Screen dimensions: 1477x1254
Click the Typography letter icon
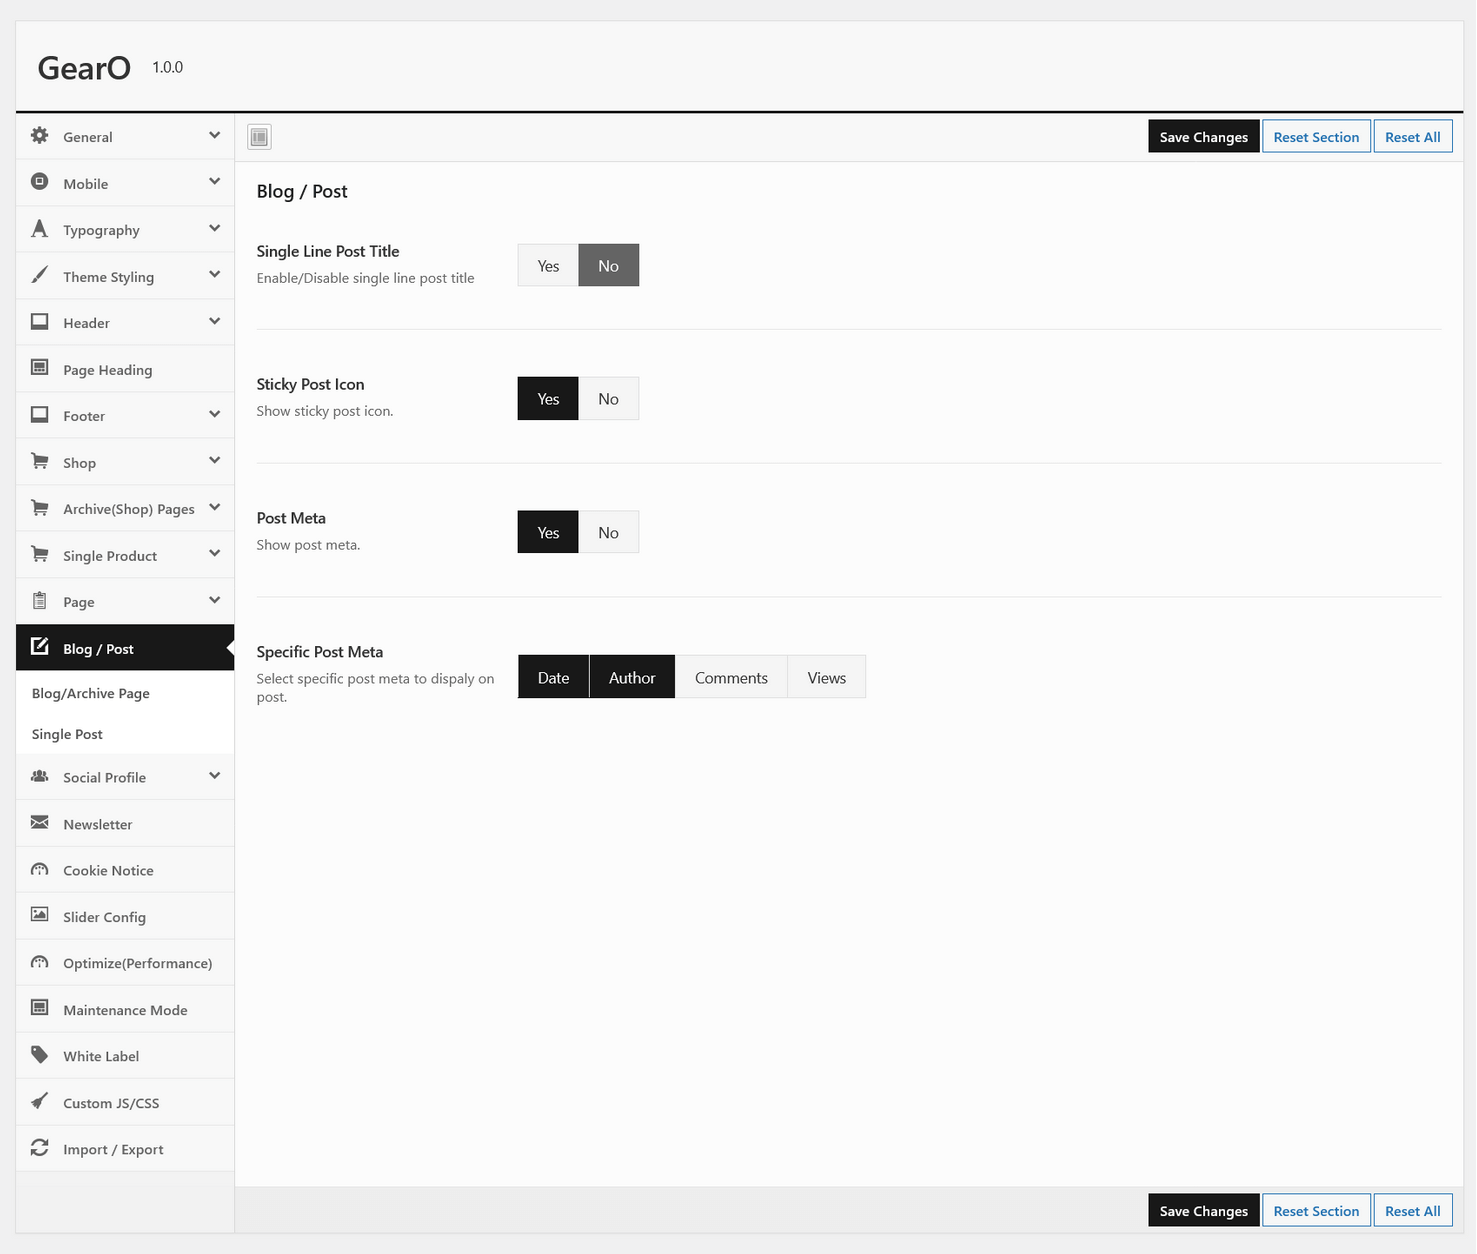coord(40,229)
